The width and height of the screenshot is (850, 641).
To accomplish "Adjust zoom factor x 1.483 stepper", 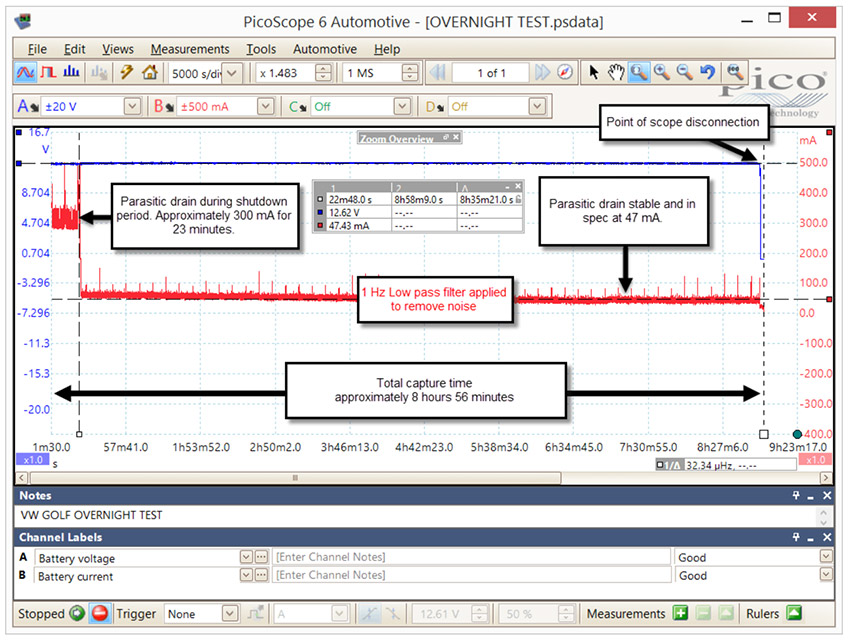I will tap(324, 73).
